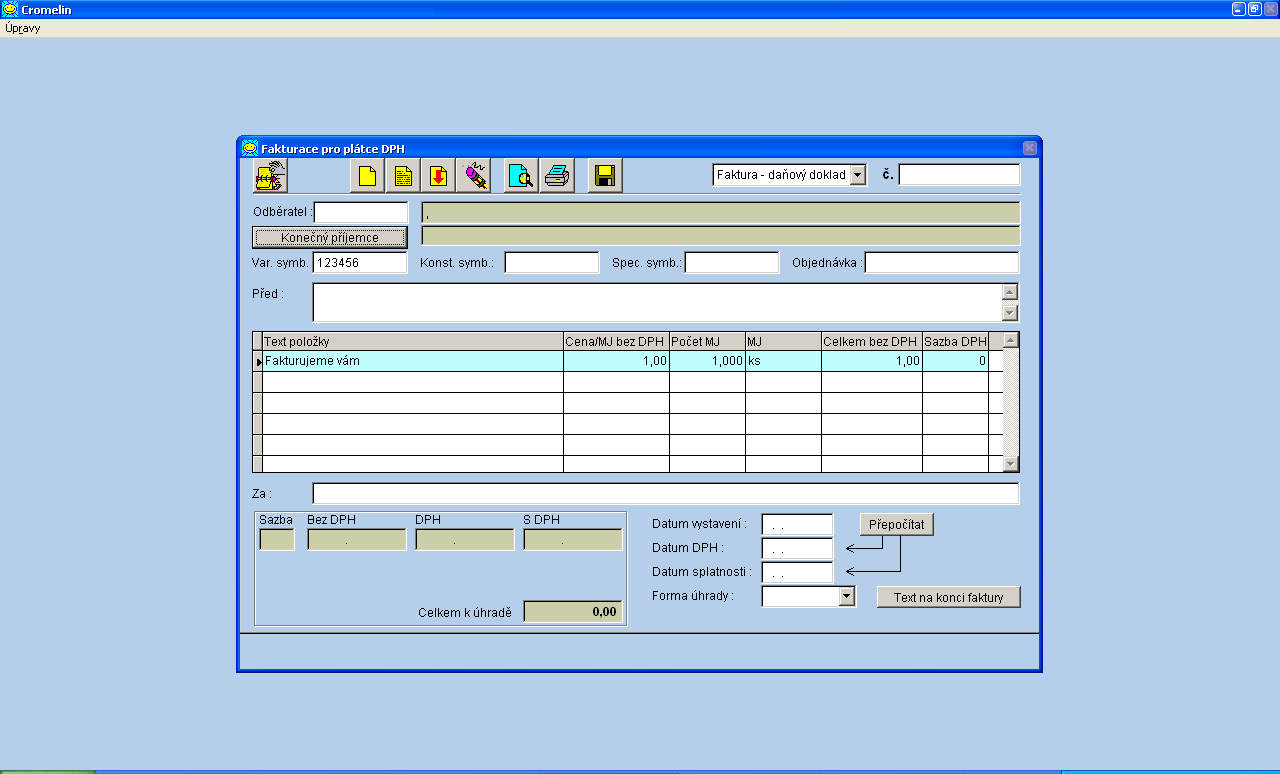
Task: Click the yellow document with red arrow icon
Action: click(x=438, y=176)
